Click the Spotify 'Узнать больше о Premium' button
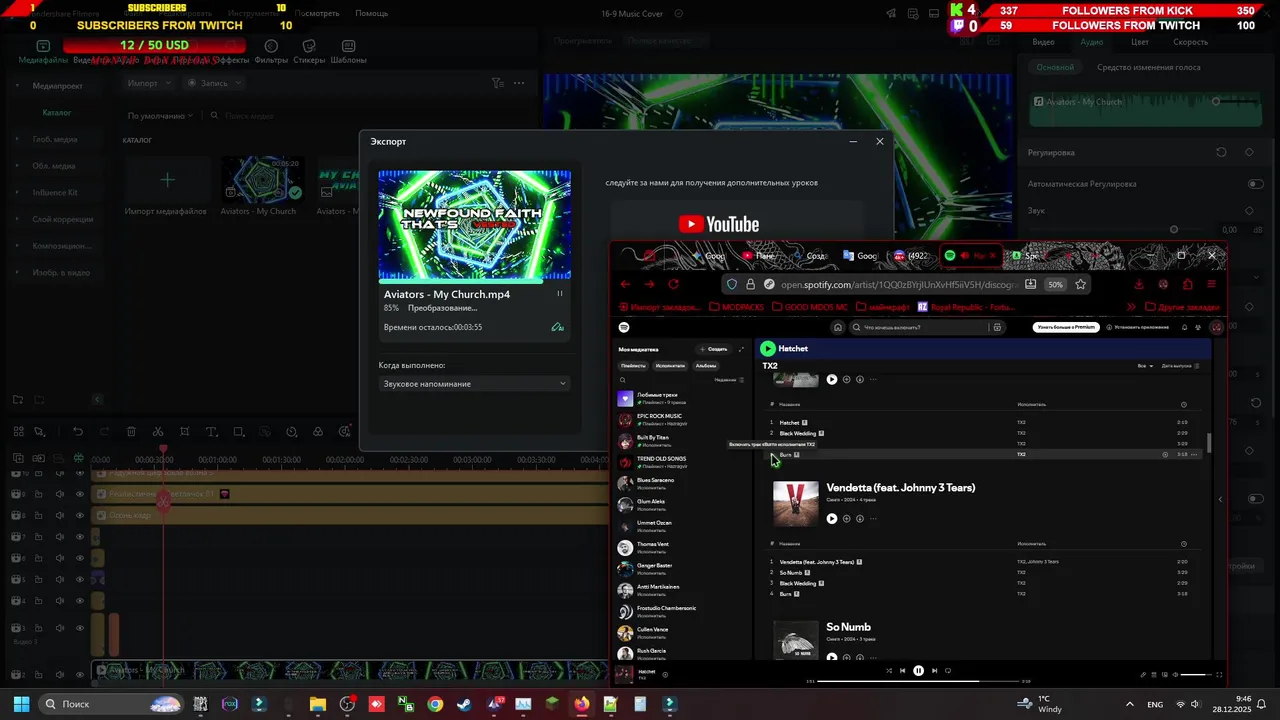Image resolution: width=1280 pixels, height=720 pixels. tap(1066, 327)
